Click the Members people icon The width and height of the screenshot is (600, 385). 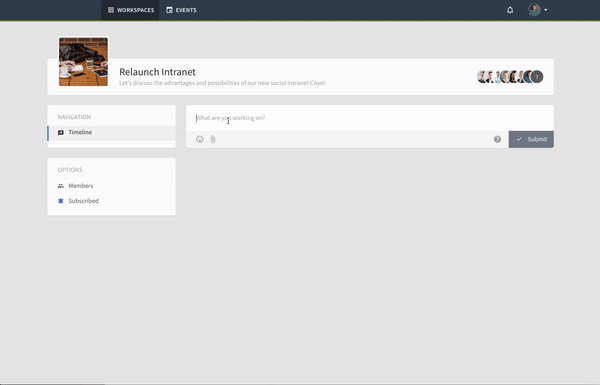pyautogui.click(x=60, y=186)
